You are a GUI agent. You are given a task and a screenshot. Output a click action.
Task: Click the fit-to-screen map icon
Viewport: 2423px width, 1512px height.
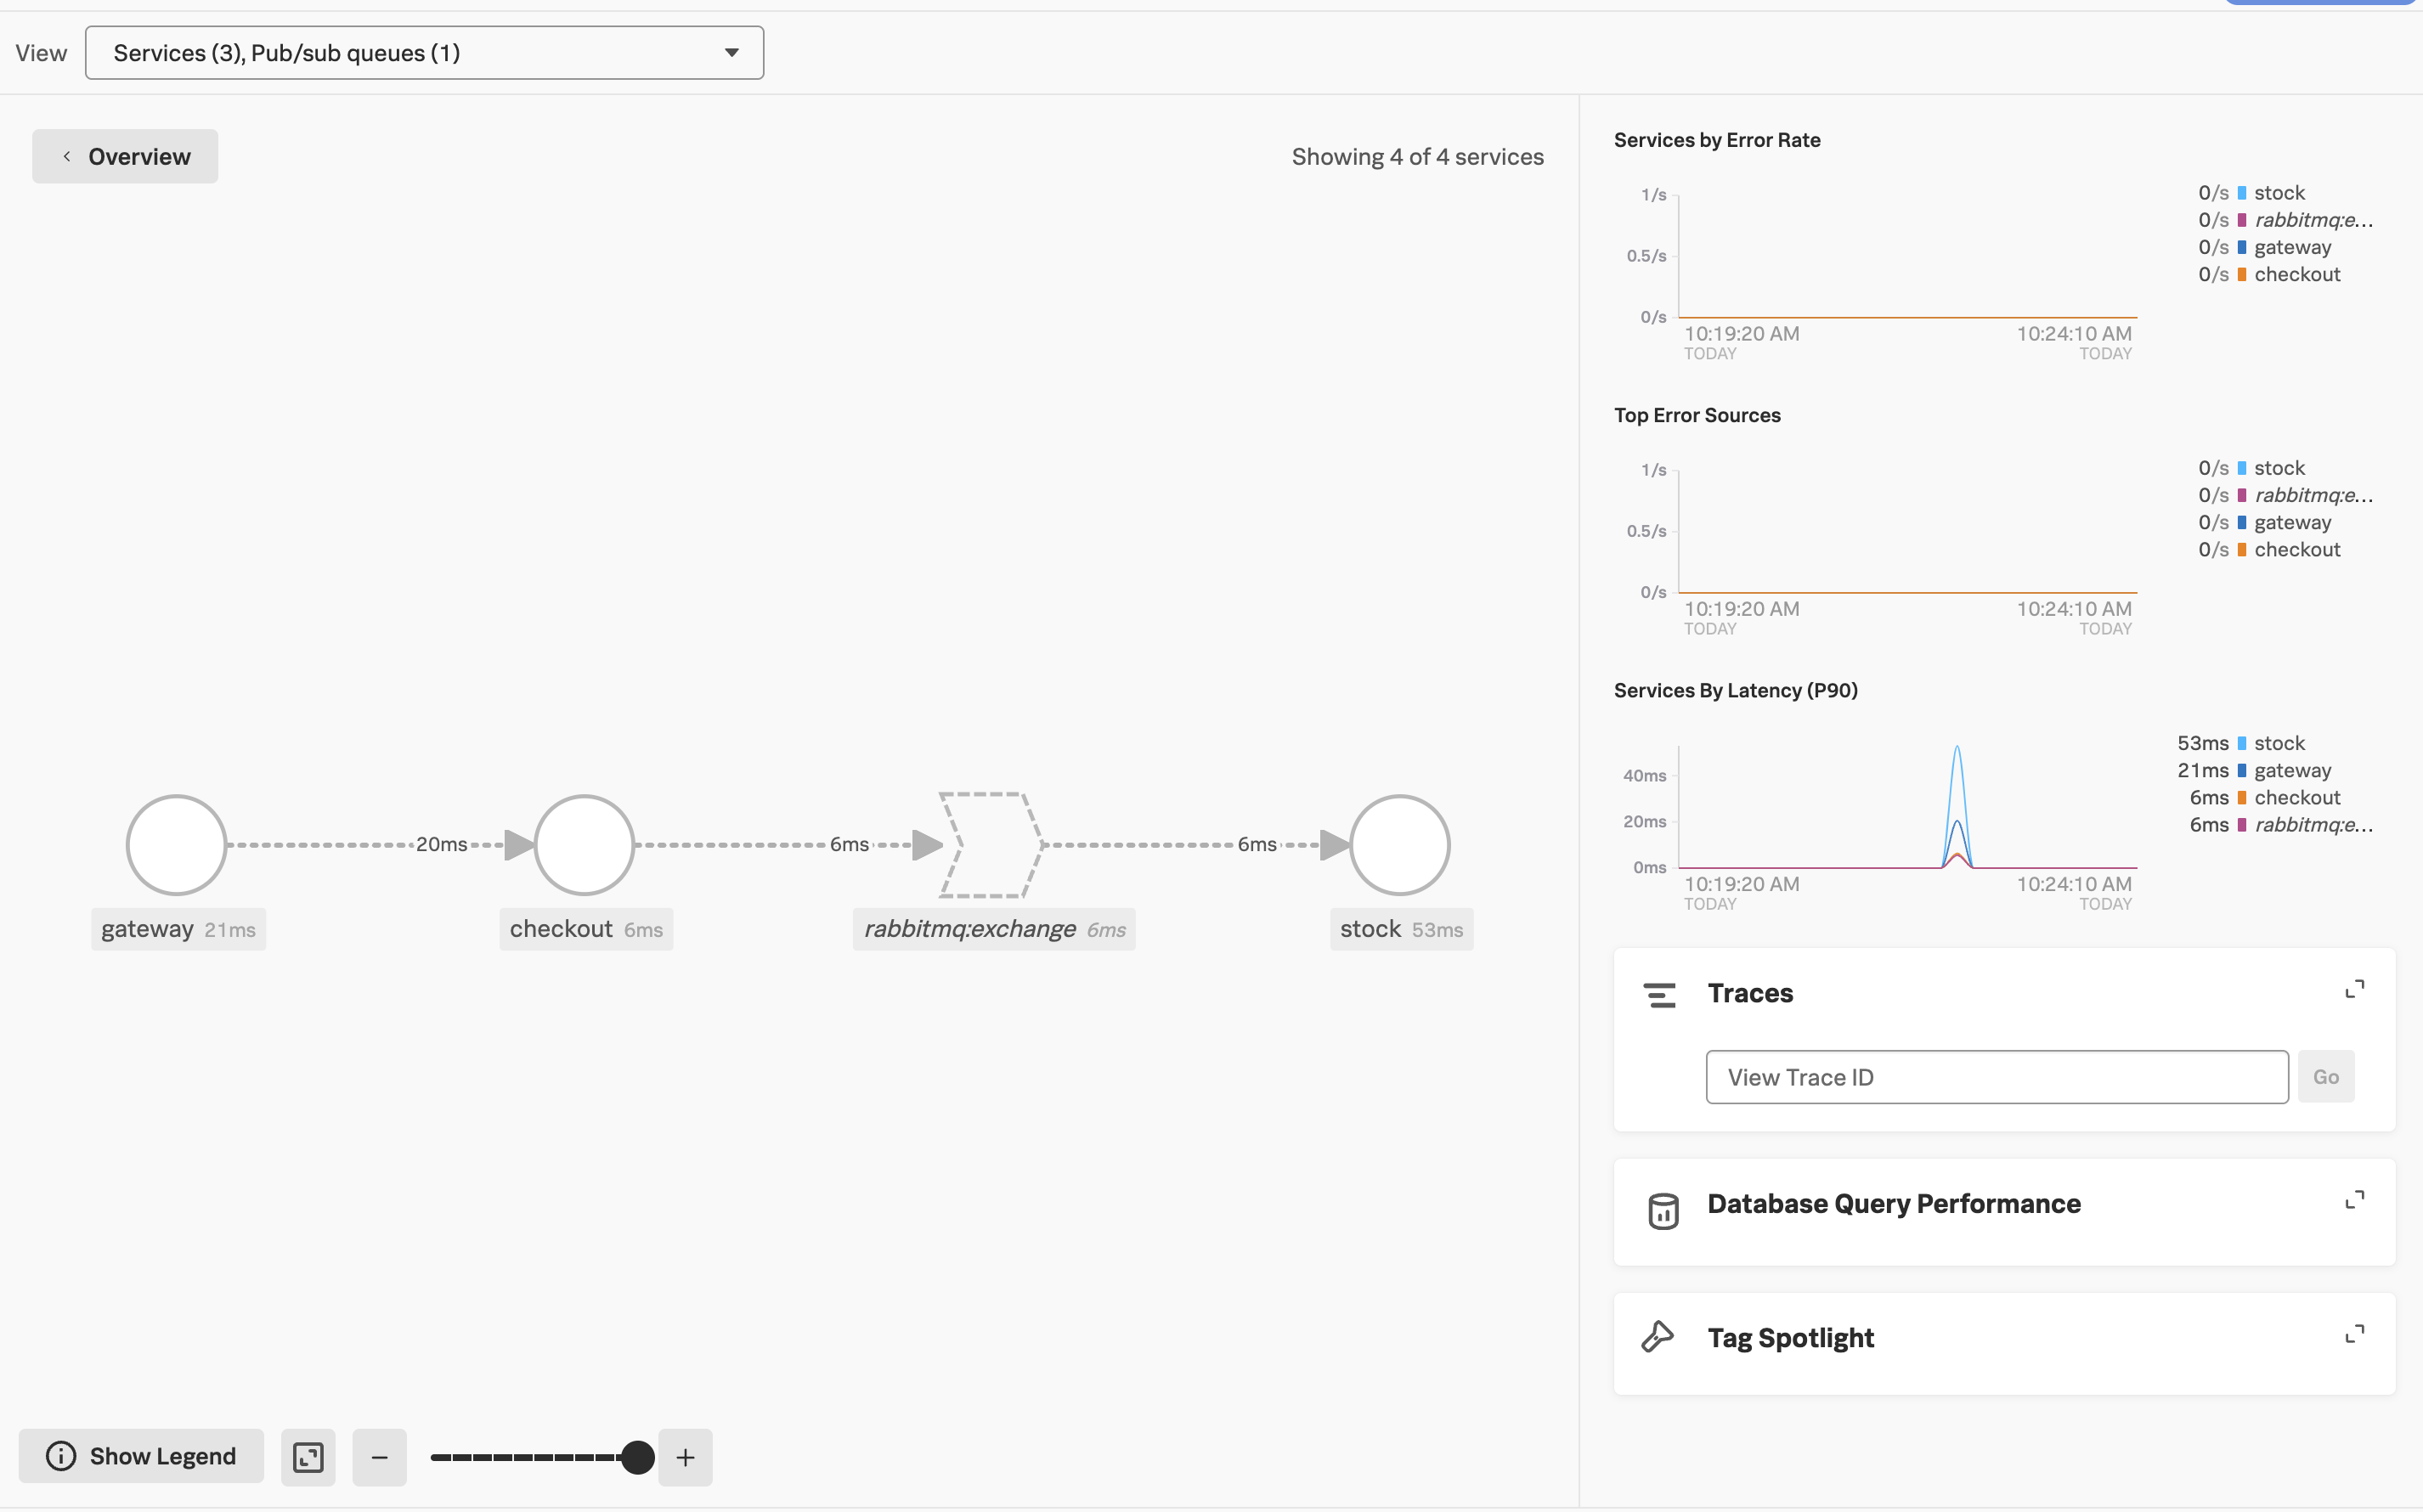[308, 1457]
